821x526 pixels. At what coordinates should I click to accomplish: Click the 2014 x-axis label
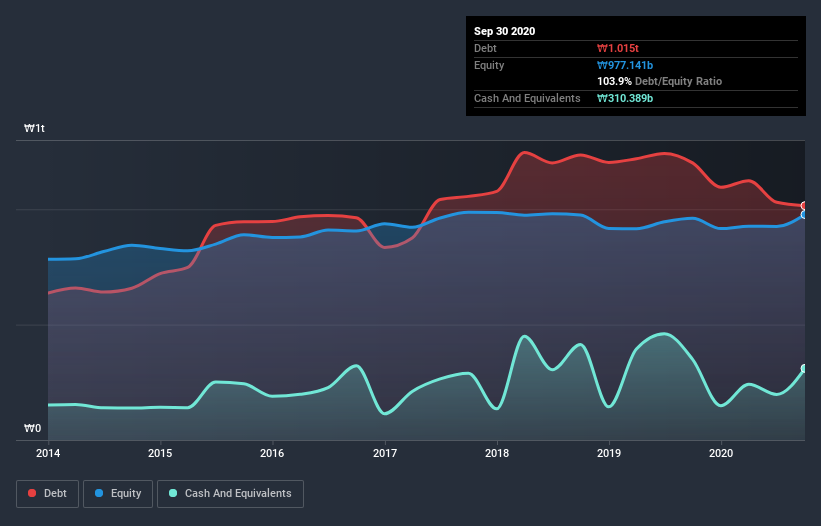click(x=48, y=453)
